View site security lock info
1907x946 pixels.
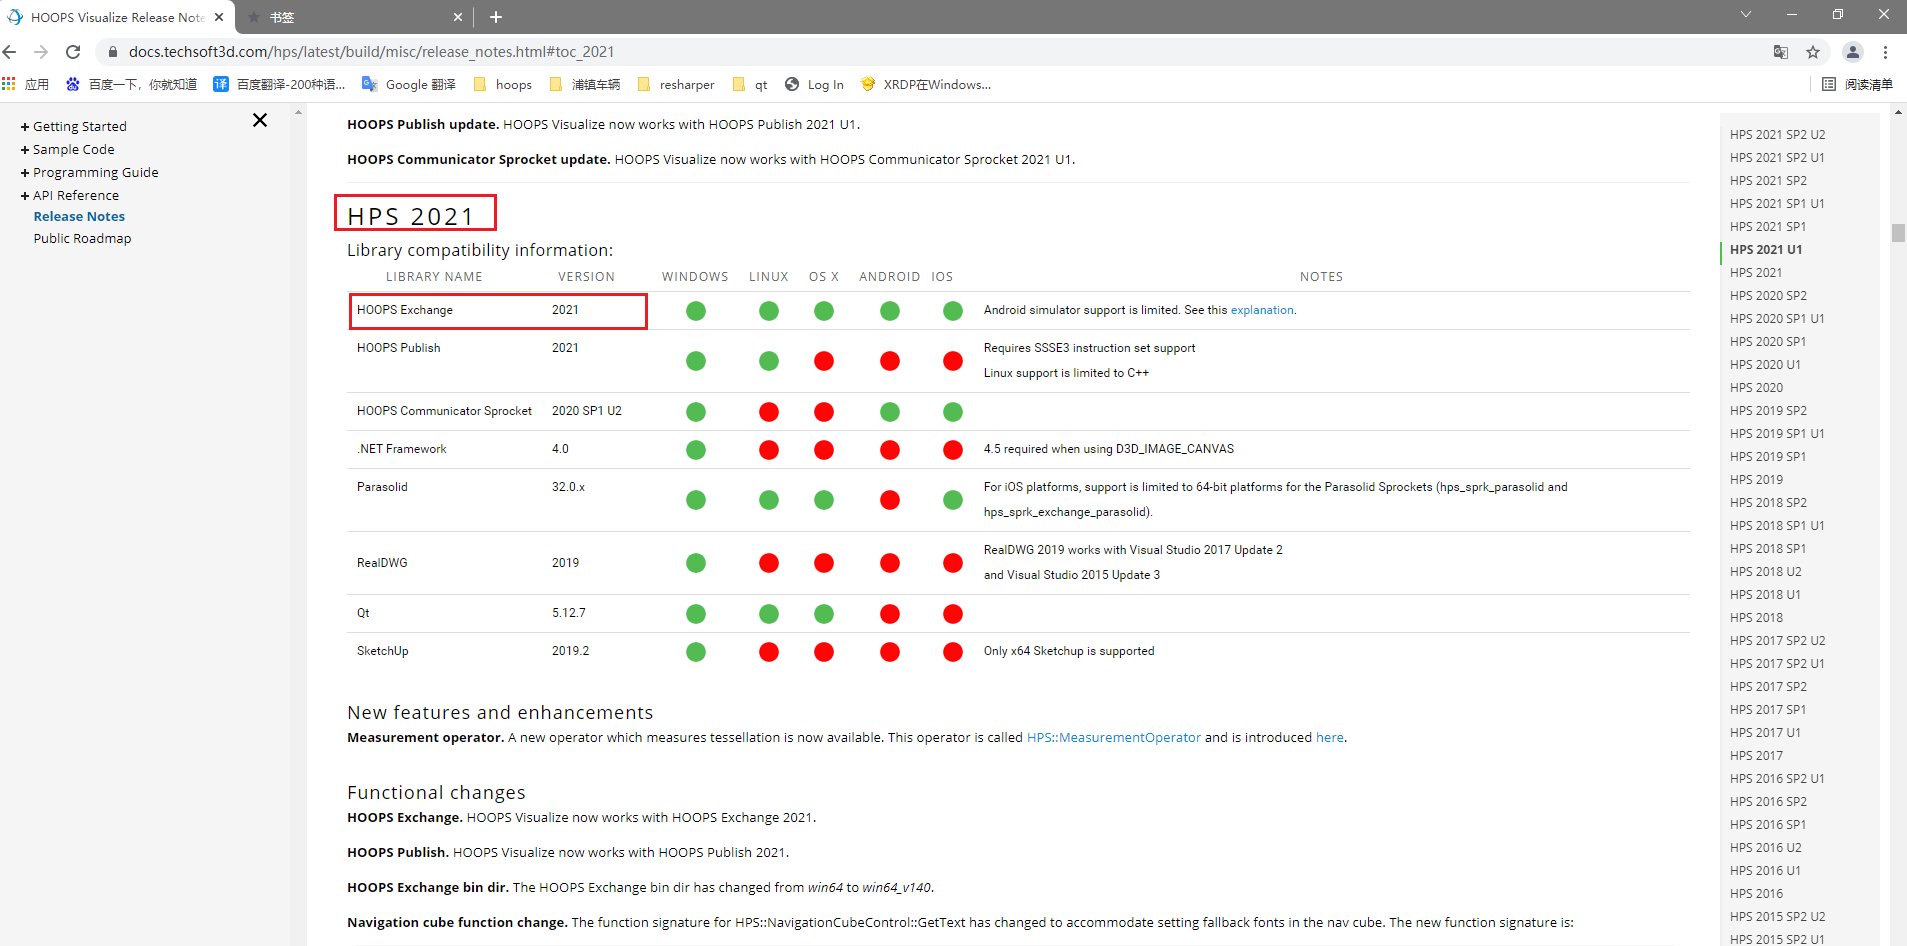[113, 52]
